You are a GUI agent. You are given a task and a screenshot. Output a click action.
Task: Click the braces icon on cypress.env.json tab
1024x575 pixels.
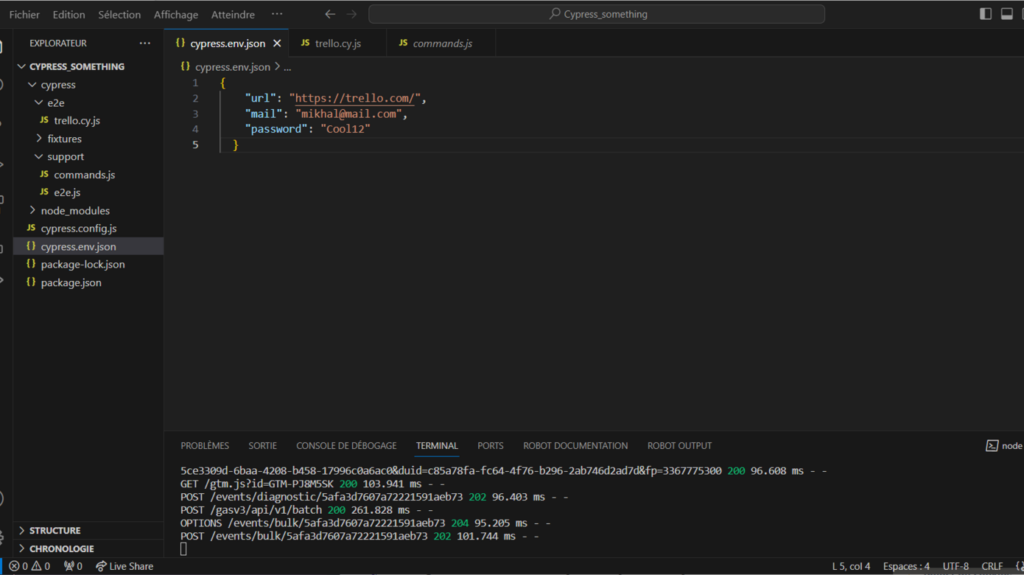[x=180, y=42]
